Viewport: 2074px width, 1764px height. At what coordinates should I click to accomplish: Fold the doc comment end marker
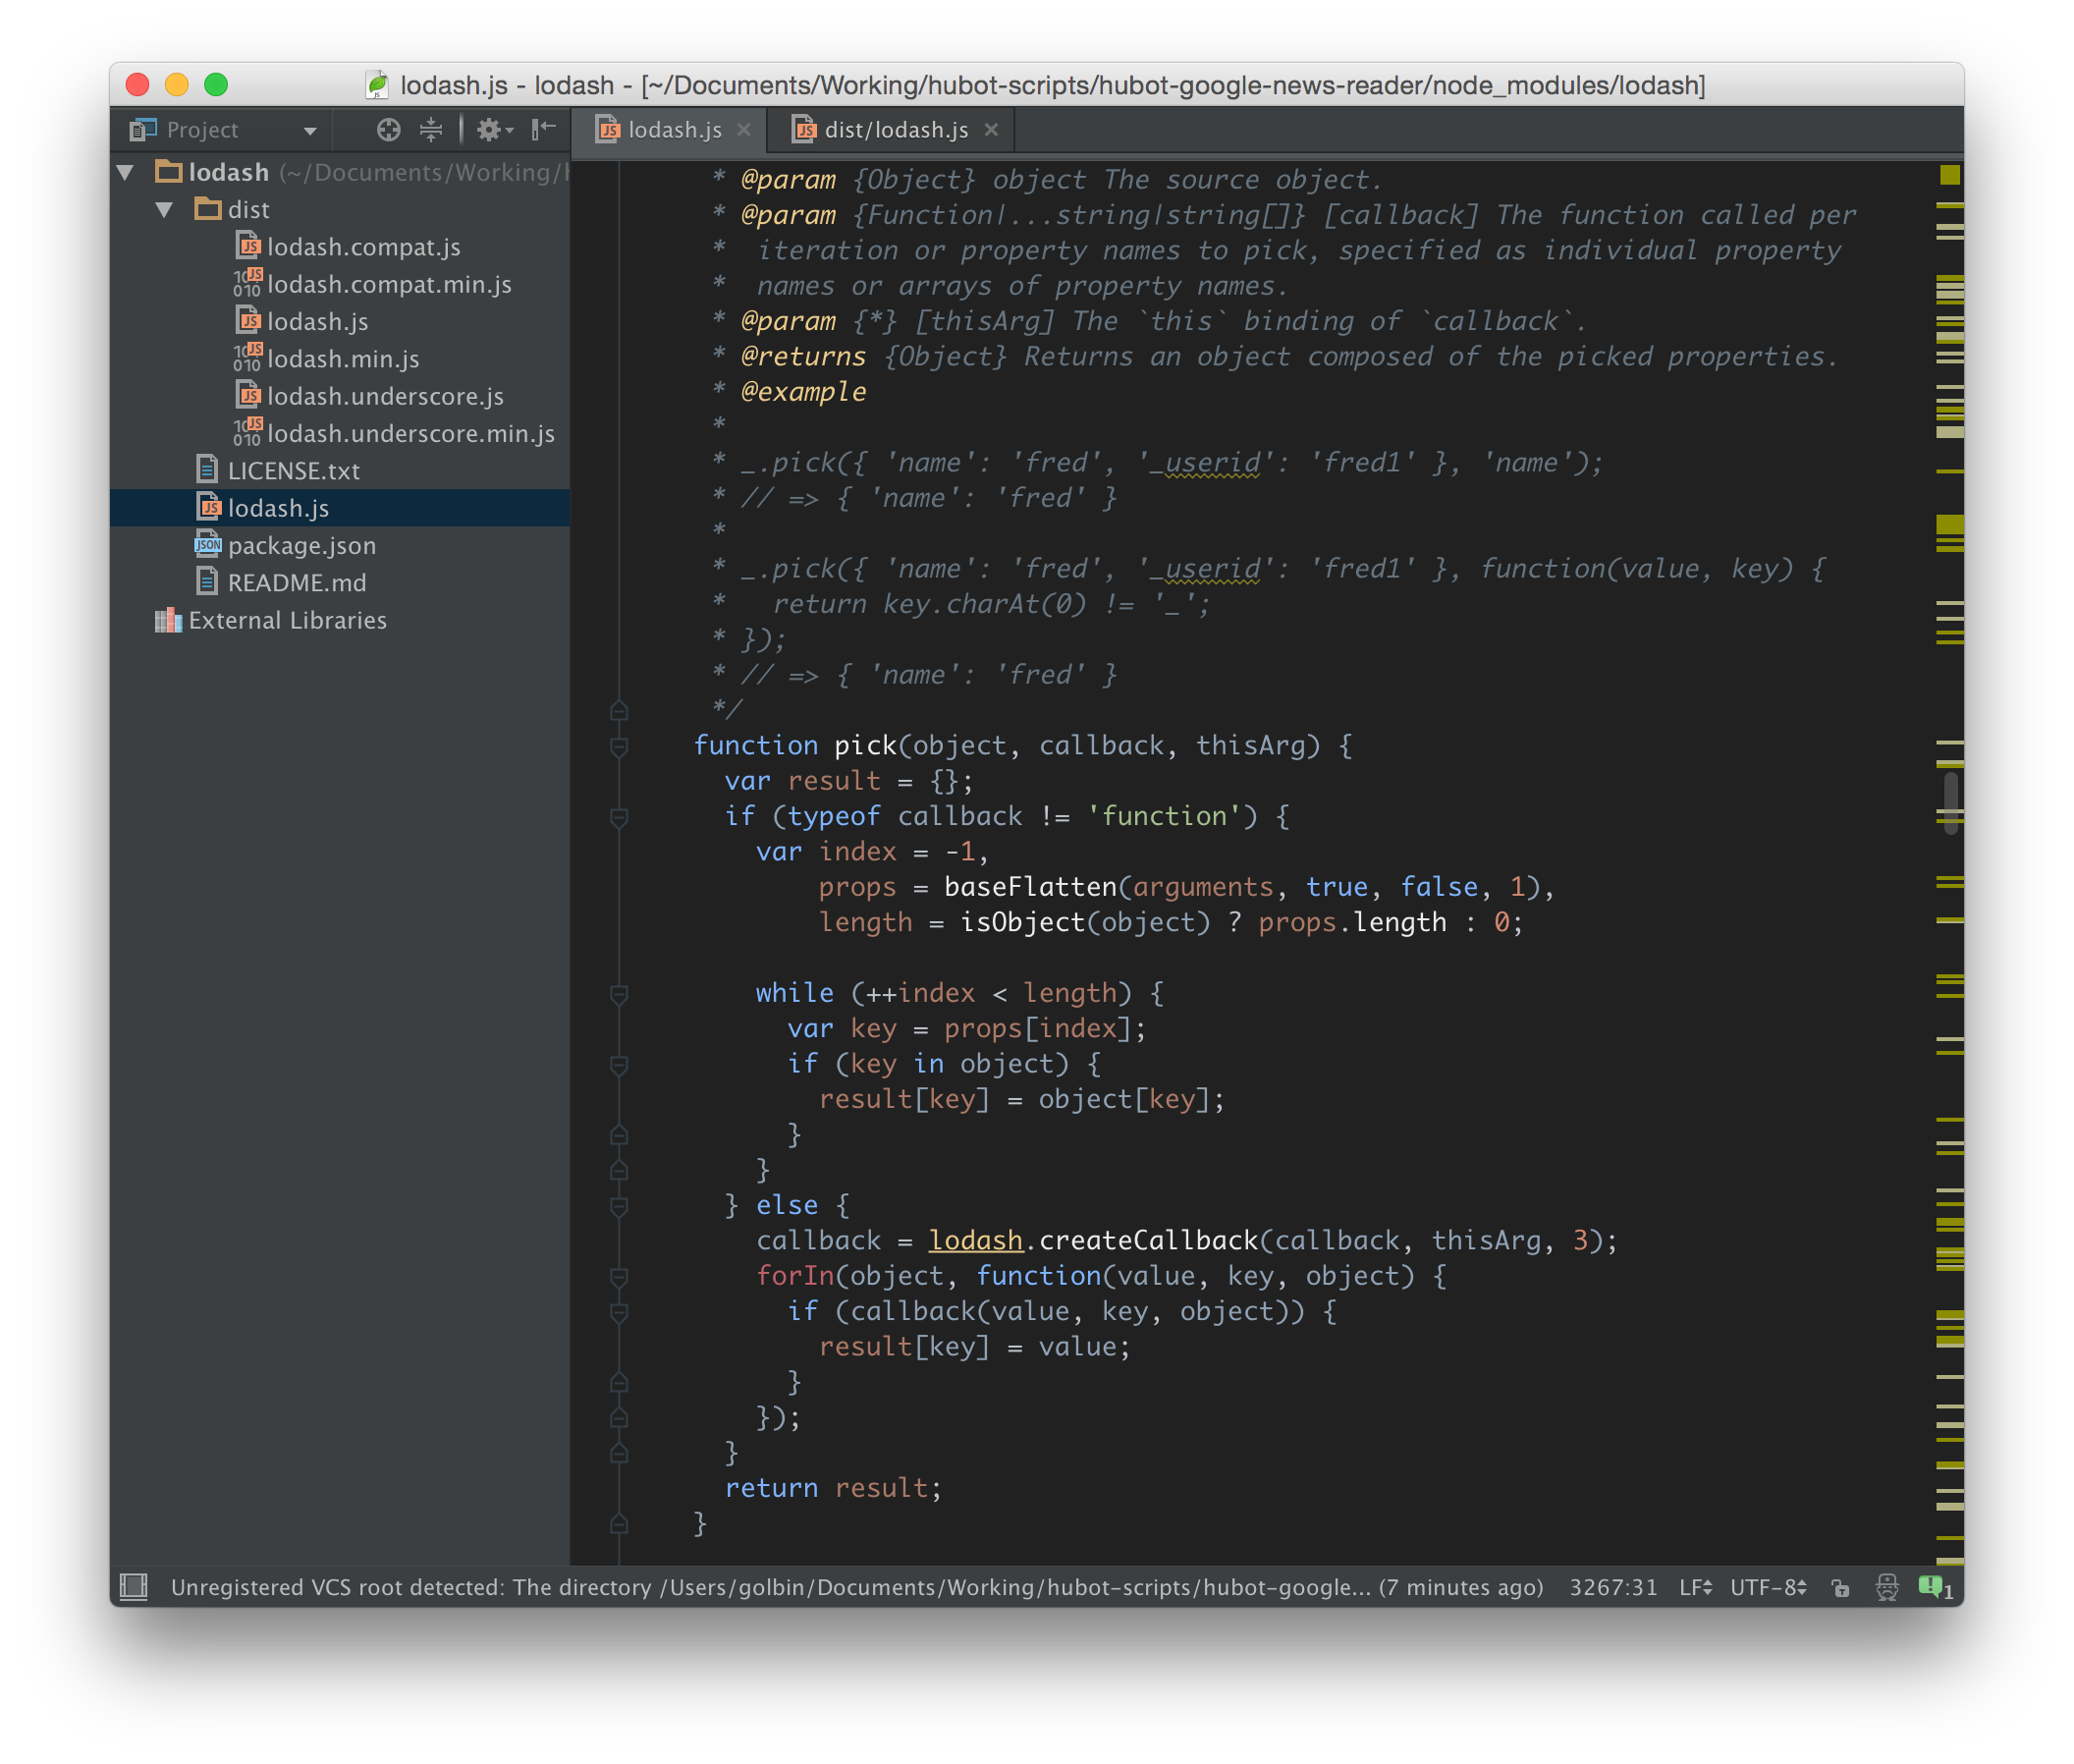coord(619,711)
